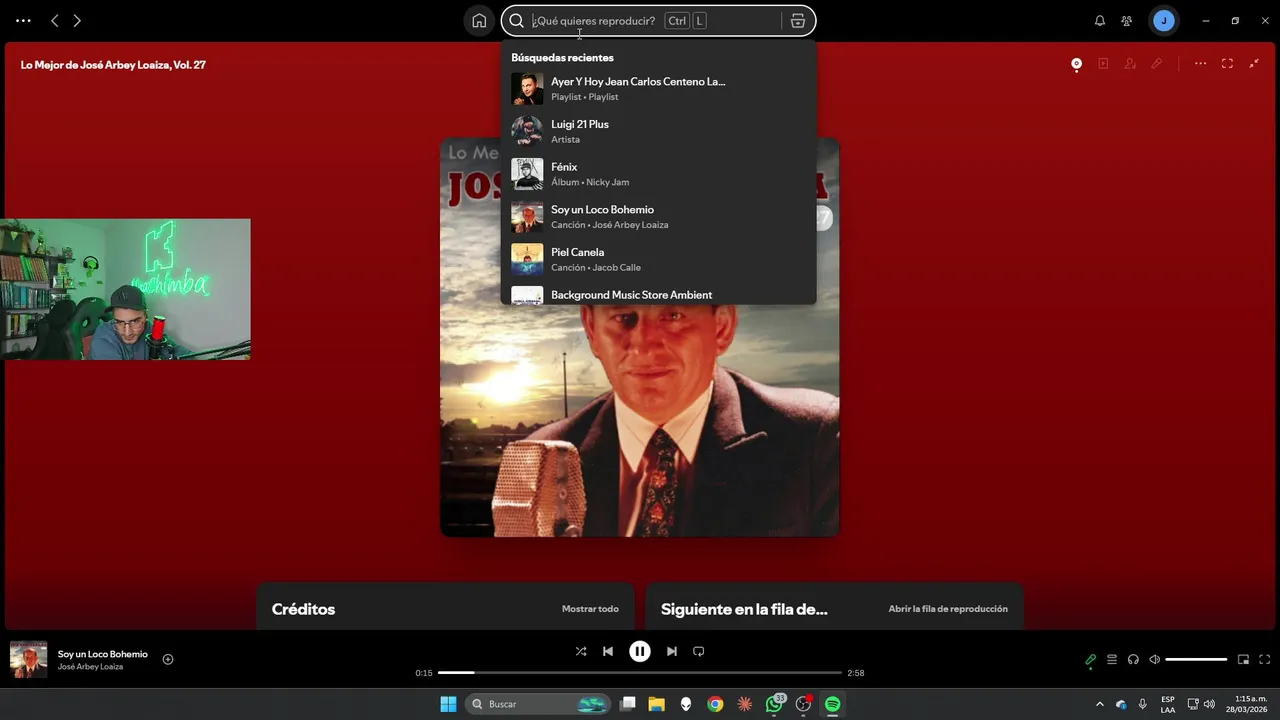Click song title 'Soy un Loco Bohemio' in player

click(x=103, y=654)
